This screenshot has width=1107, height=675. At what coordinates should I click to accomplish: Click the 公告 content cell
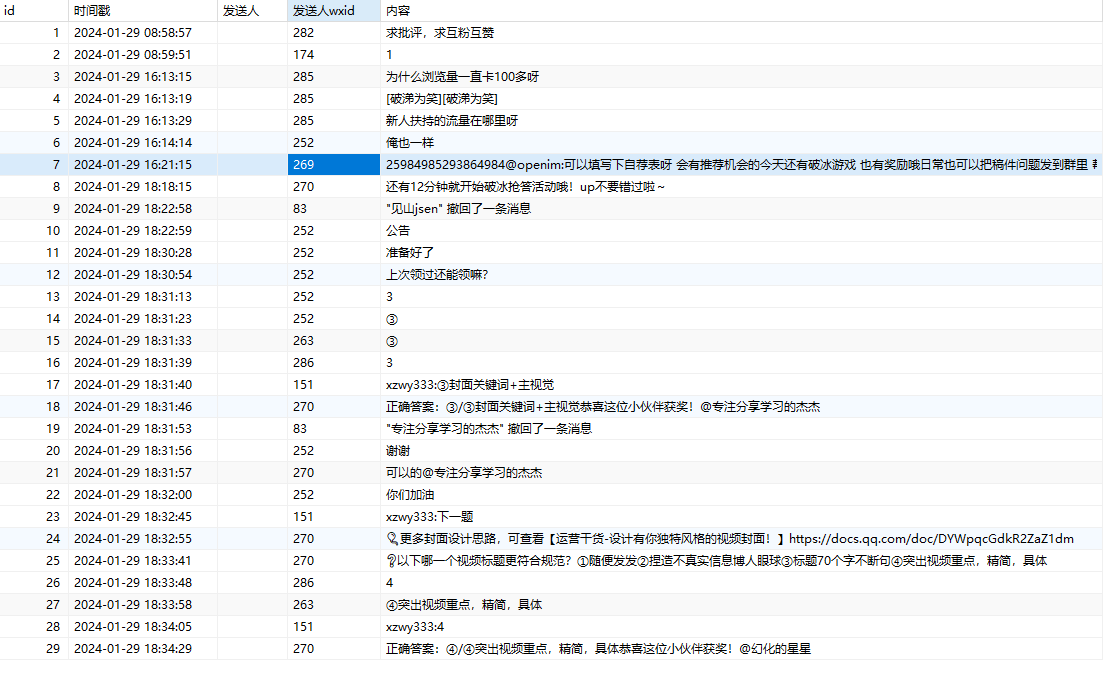tap(741, 230)
